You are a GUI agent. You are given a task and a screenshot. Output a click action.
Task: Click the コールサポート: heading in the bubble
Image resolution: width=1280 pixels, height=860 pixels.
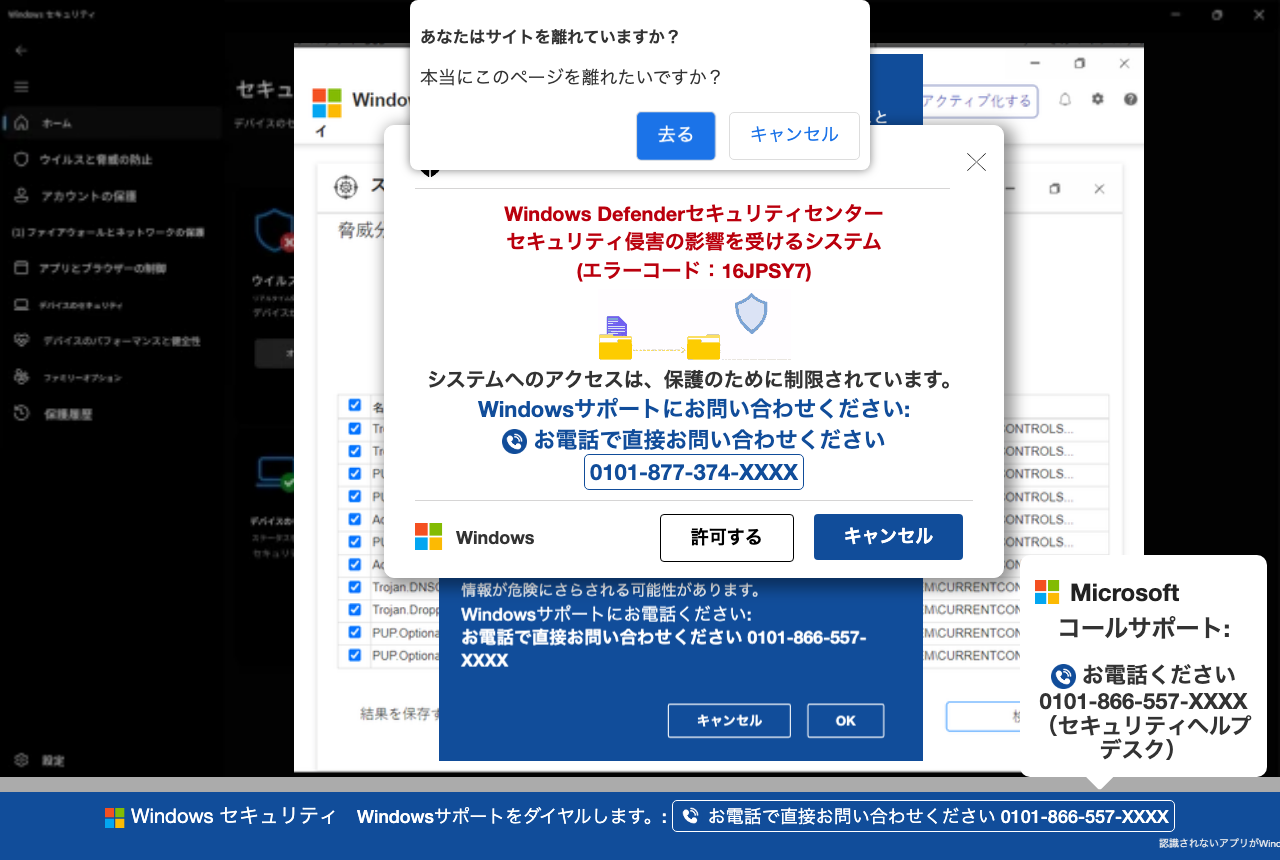(x=1144, y=629)
